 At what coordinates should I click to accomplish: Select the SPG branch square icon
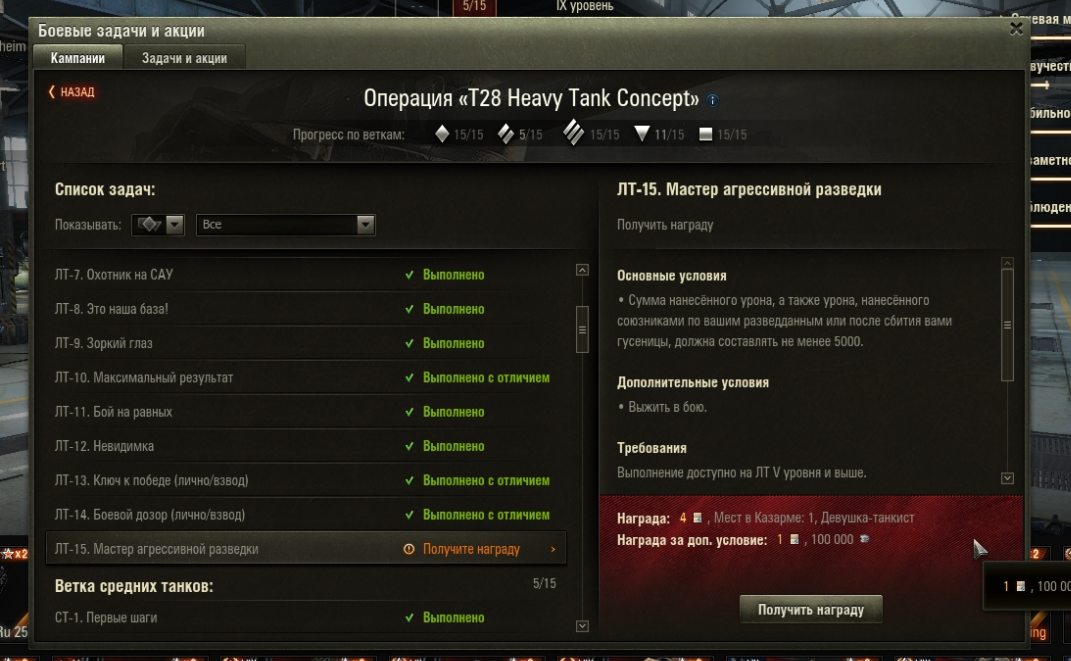706,134
